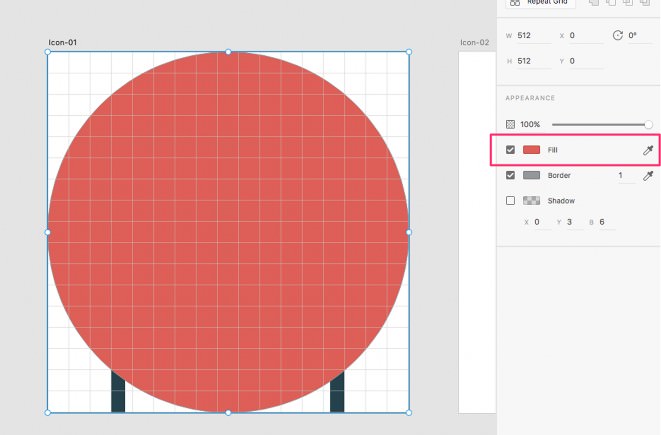Use the Border eyedropper tool
Image resolution: width=661 pixels, height=435 pixels.
[648, 175]
